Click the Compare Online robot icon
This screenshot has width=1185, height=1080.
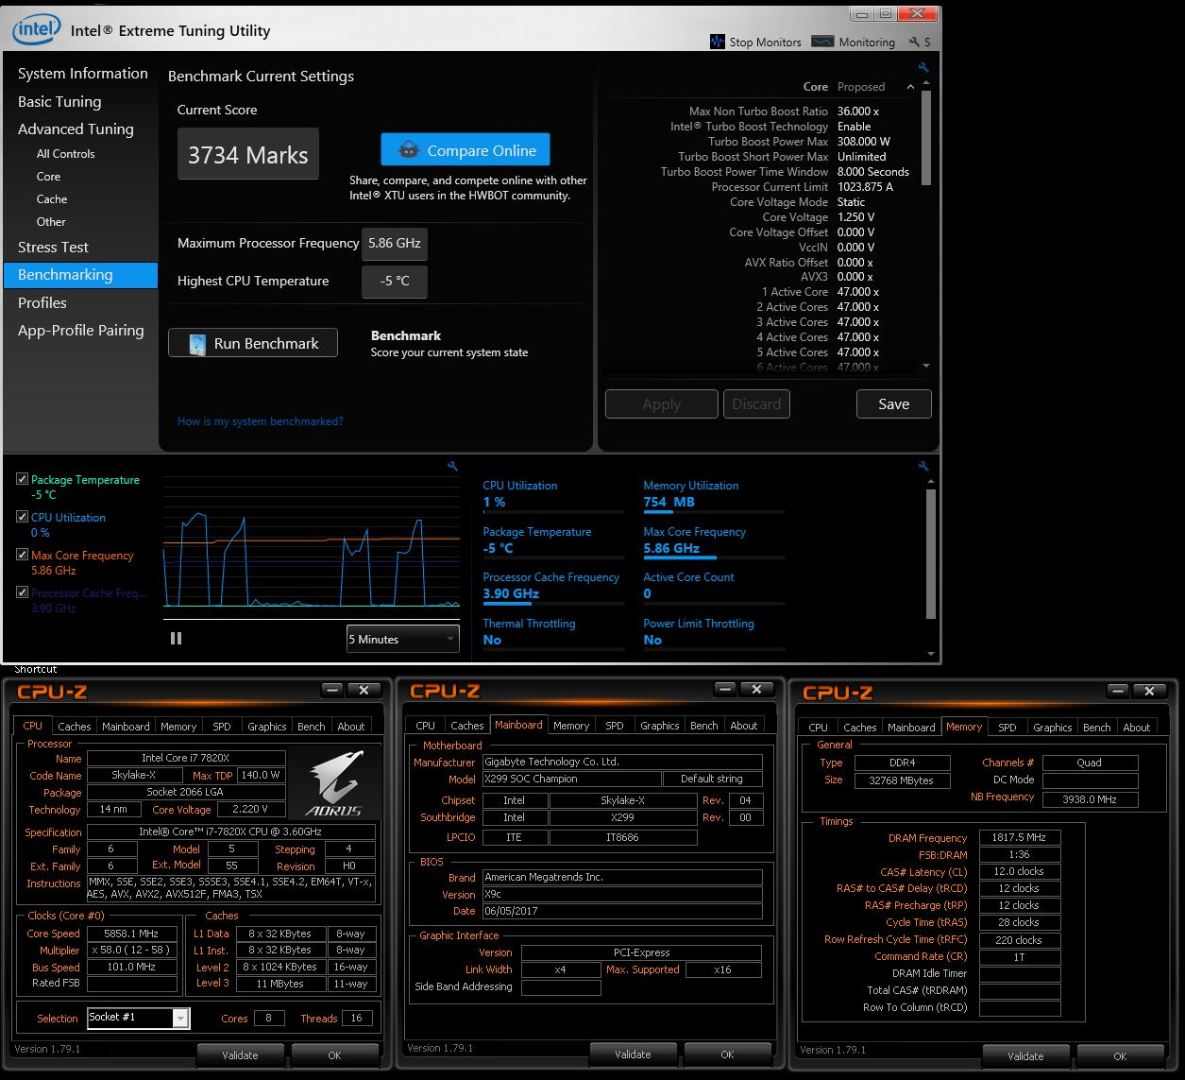point(408,150)
